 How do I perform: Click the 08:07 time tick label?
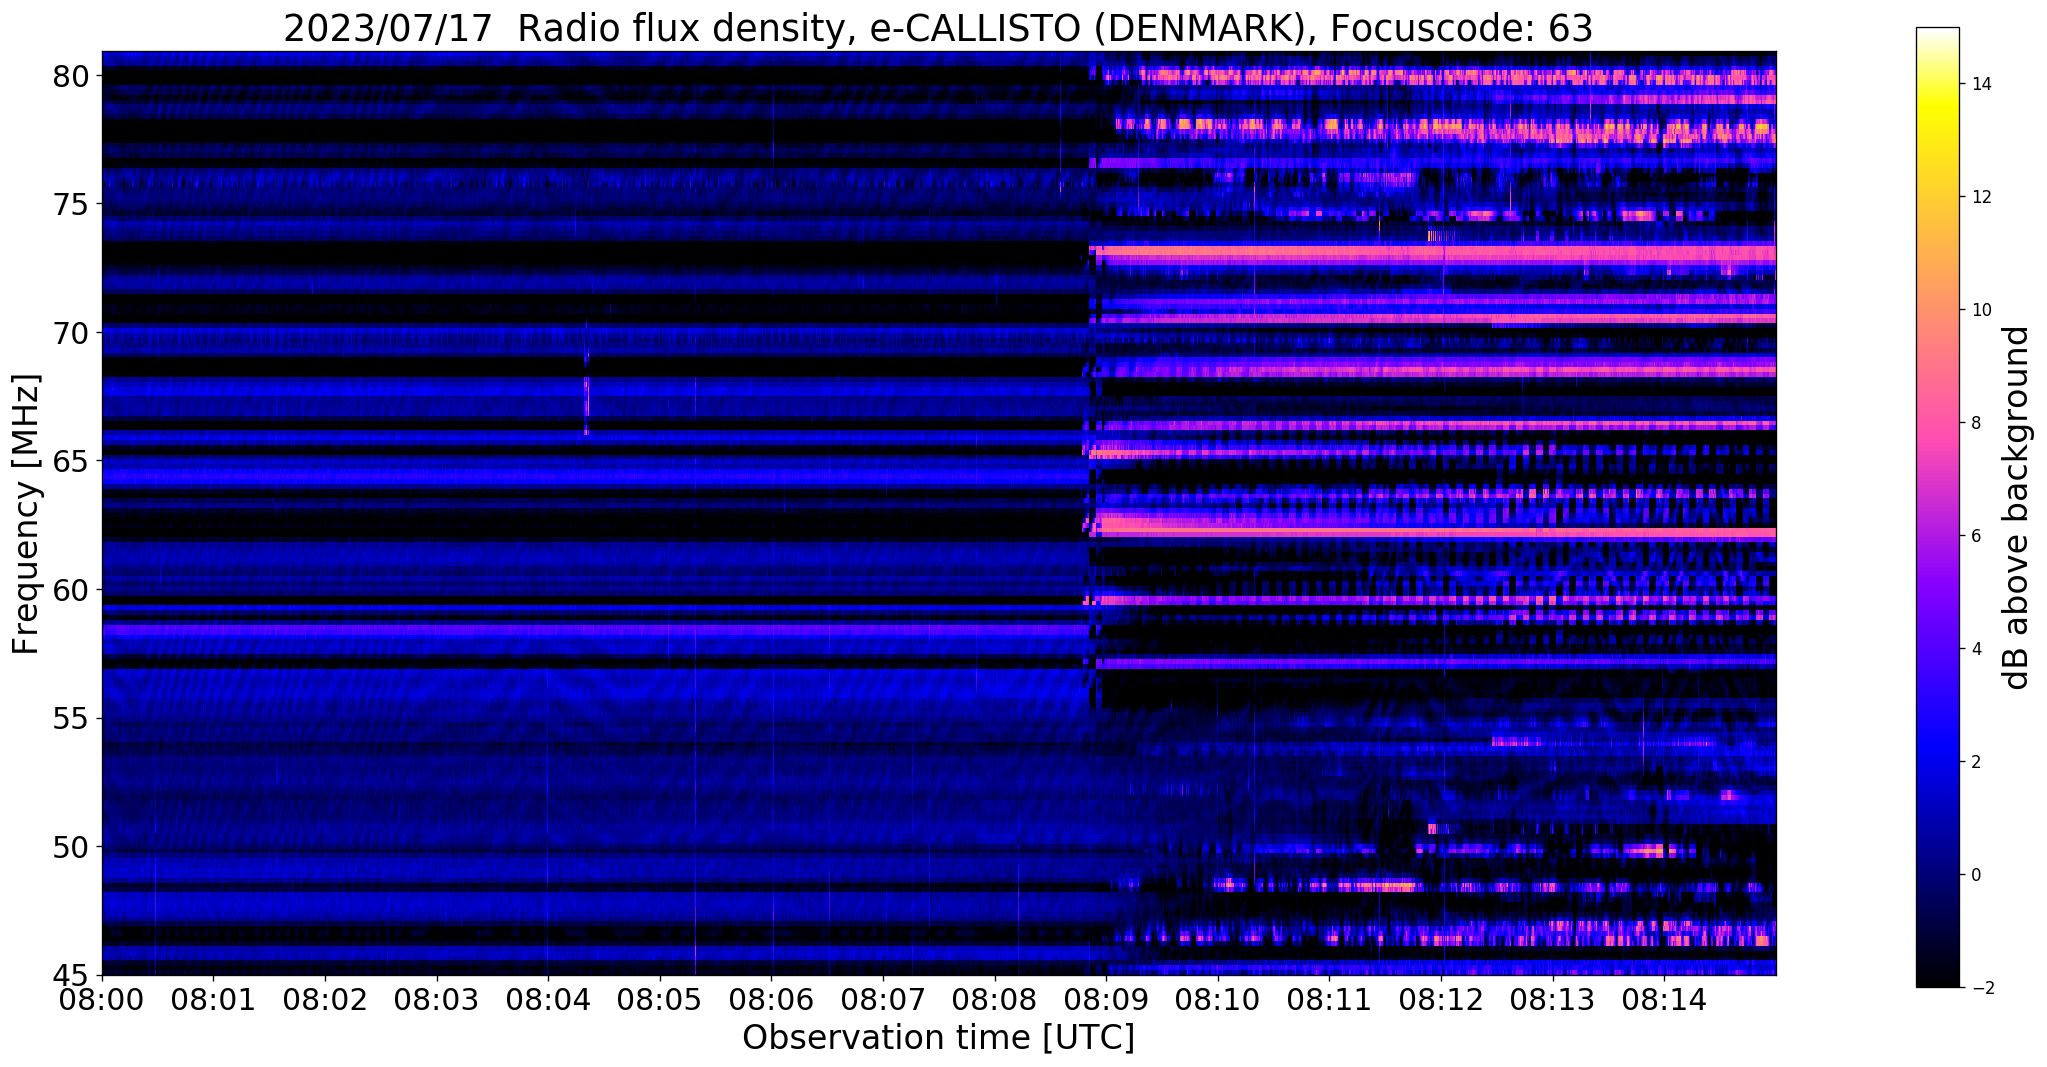[x=883, y=999]
